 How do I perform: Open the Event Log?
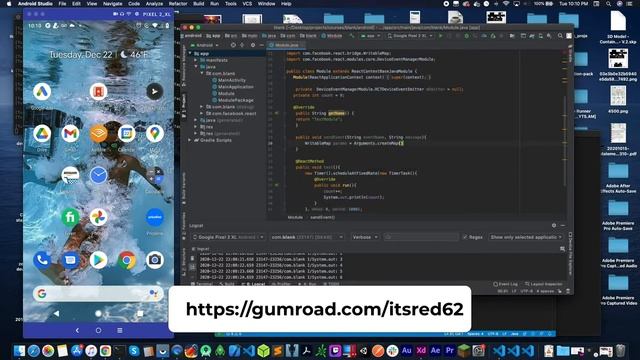click(x=505, y=284)
